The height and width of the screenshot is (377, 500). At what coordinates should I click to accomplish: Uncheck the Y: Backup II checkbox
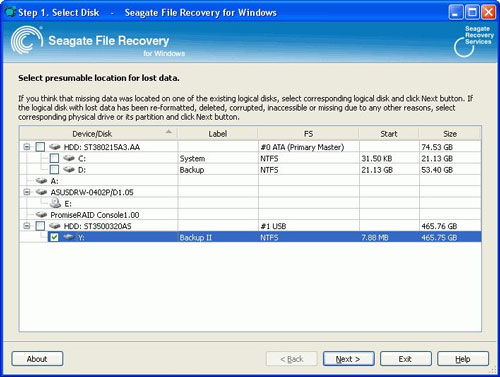(x=54, y=237)
